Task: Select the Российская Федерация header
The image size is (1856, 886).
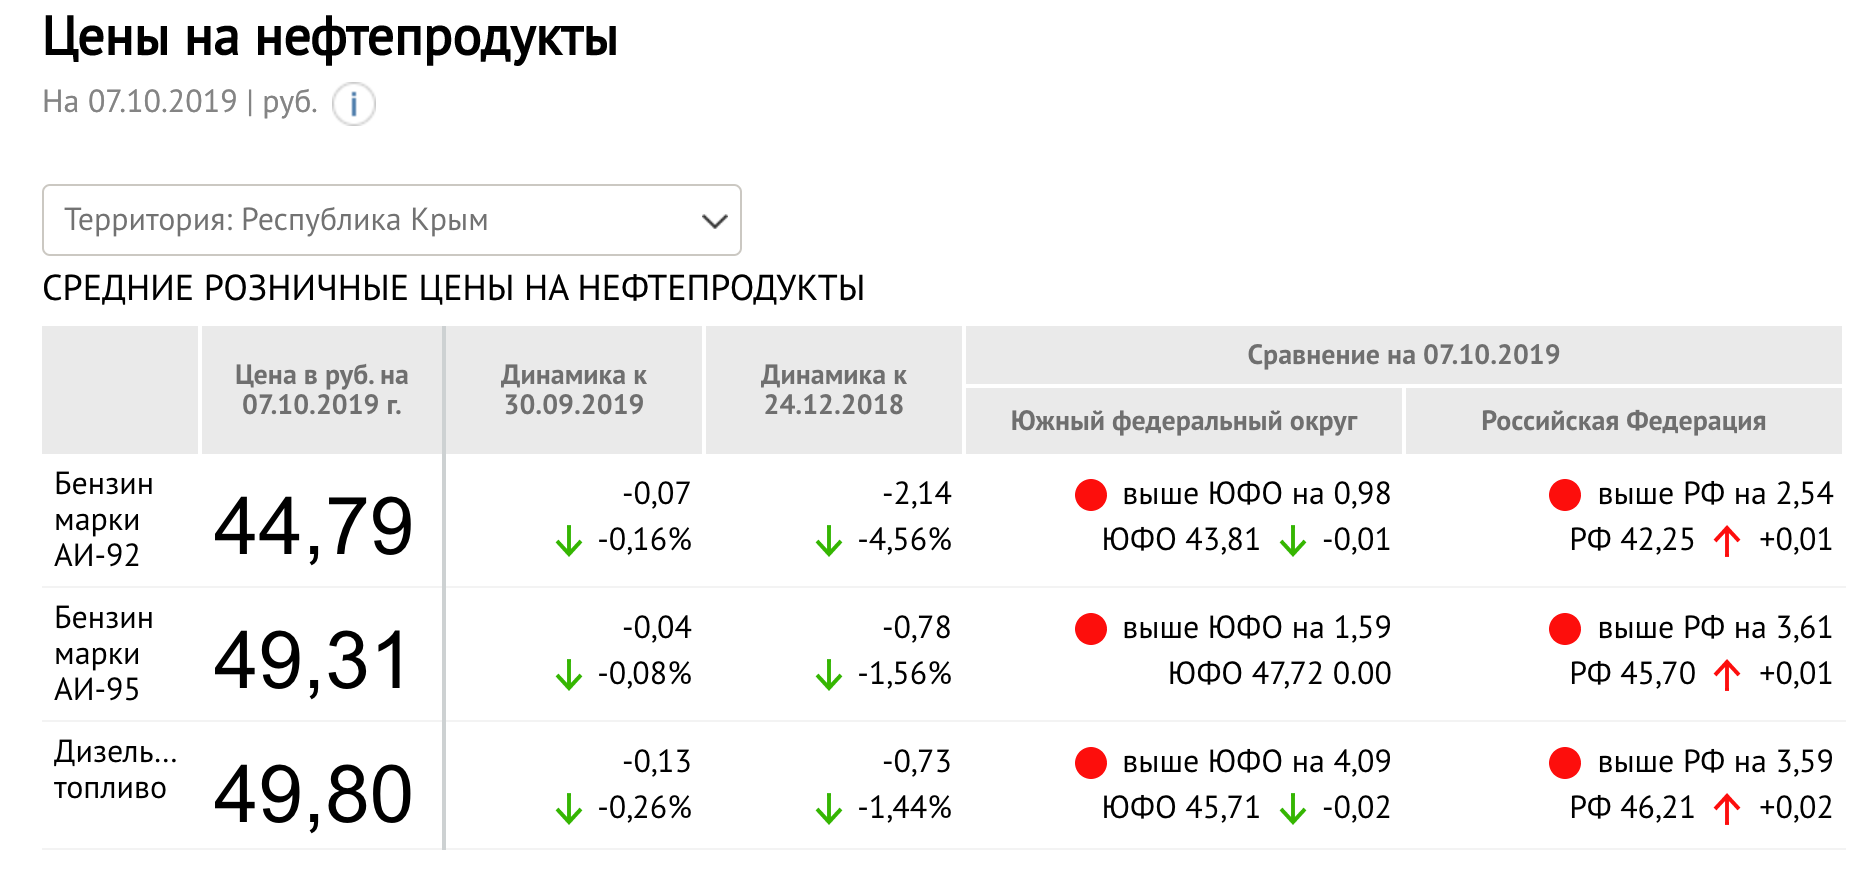Action: (1624, 421)
